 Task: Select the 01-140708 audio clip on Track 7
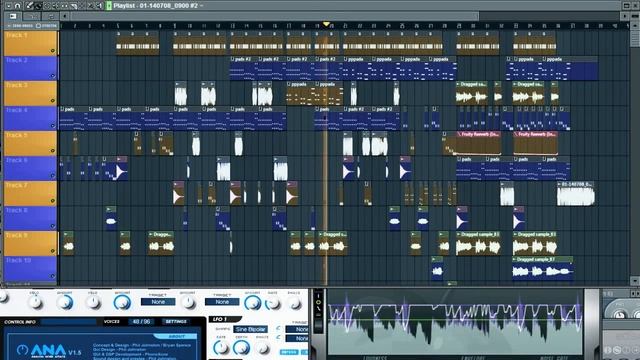[x=576, y=194]
